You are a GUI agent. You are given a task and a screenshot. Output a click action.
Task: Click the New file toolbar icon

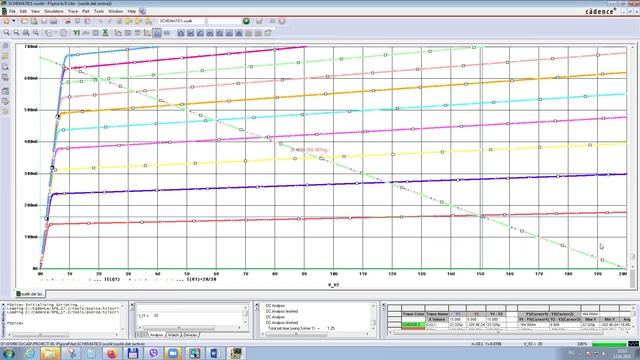click(7, 21)
